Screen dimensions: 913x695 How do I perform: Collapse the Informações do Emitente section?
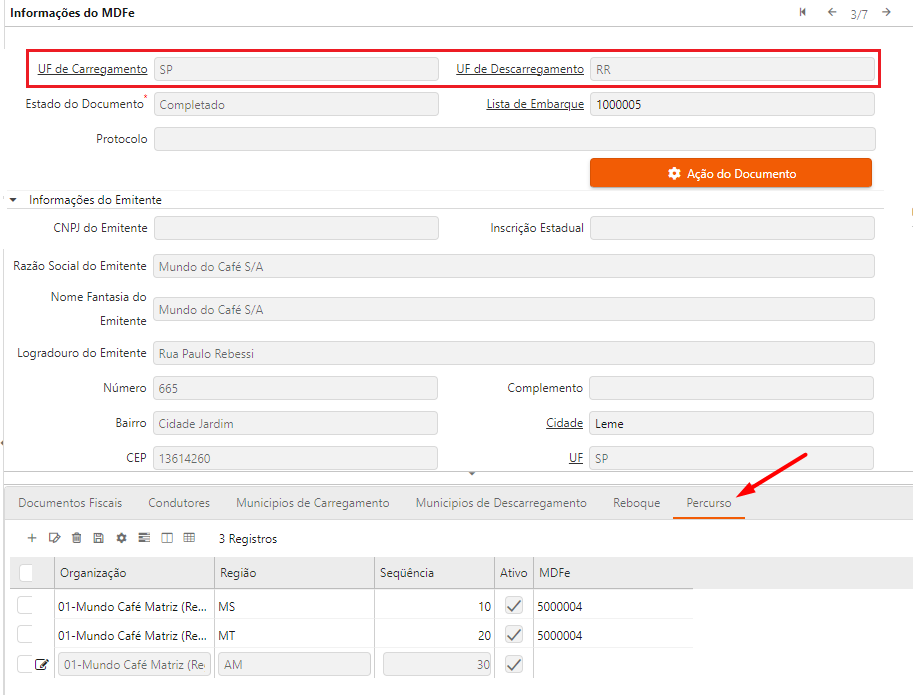[x=14, y=200]
